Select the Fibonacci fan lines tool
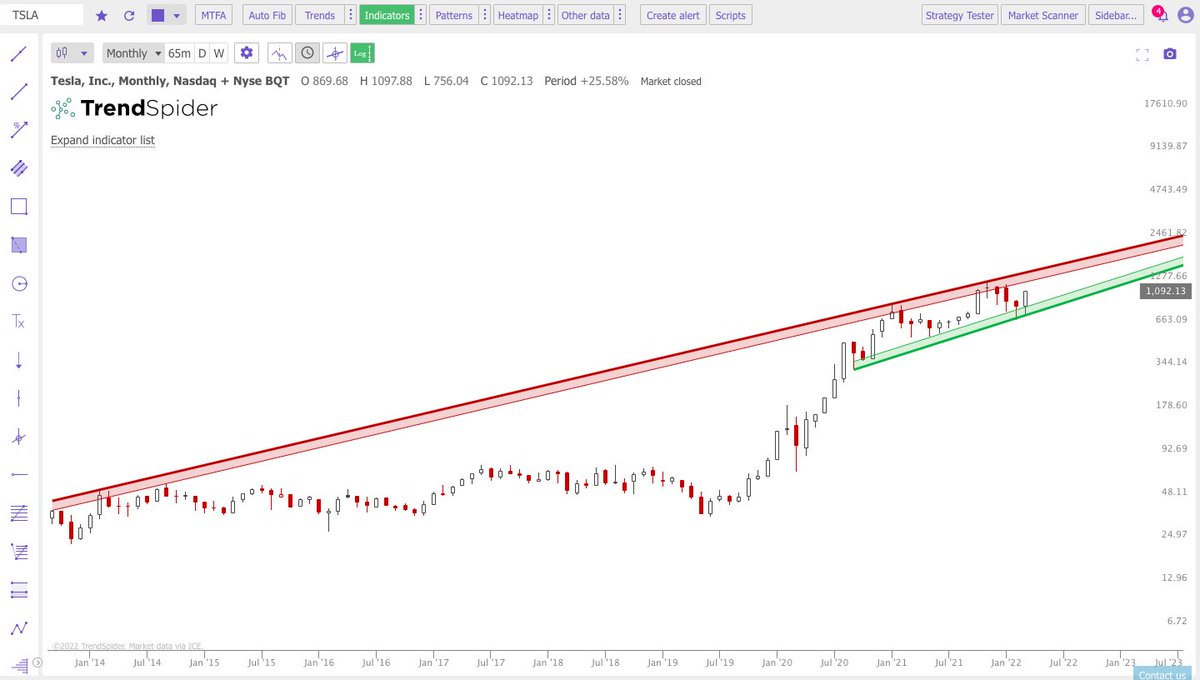Screen dimensions: 1200x680 (18, 551)
